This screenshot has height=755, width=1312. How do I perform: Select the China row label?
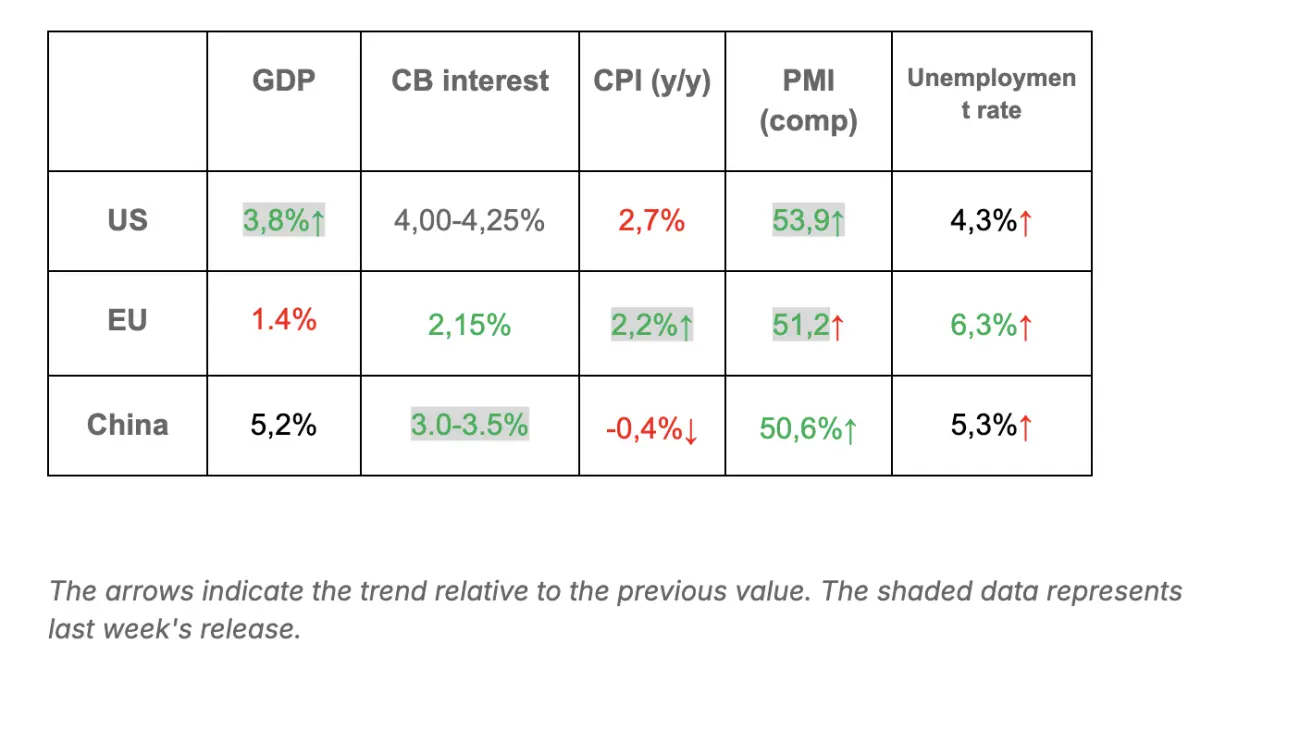pos(127,425)
